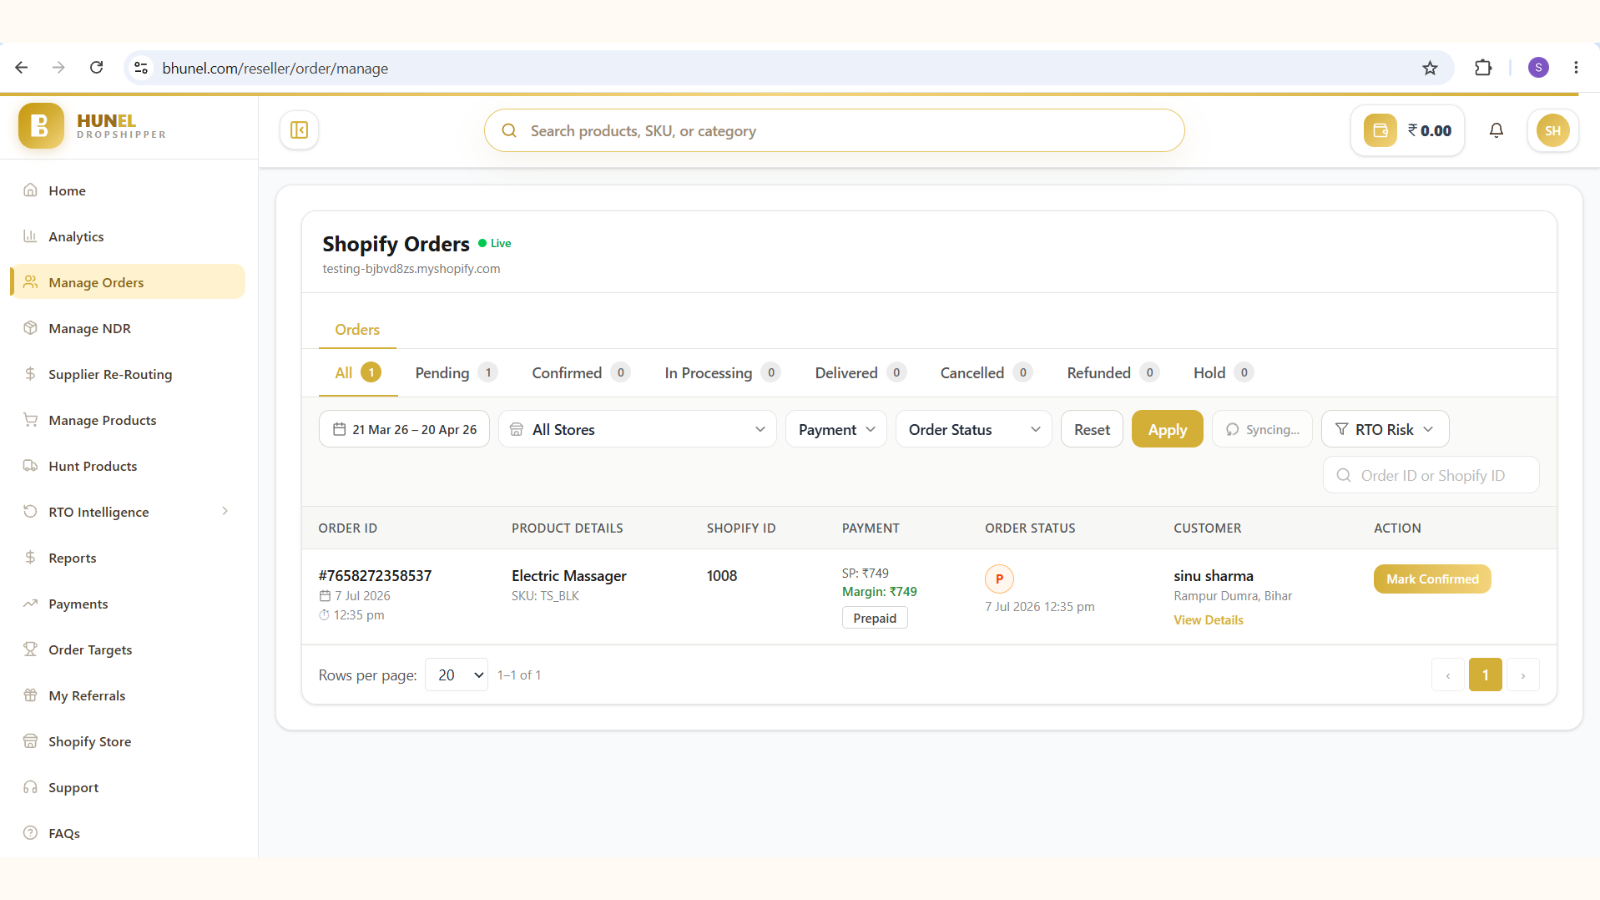
Task: Click the Reset filters button
Action: click(1092, 429)
